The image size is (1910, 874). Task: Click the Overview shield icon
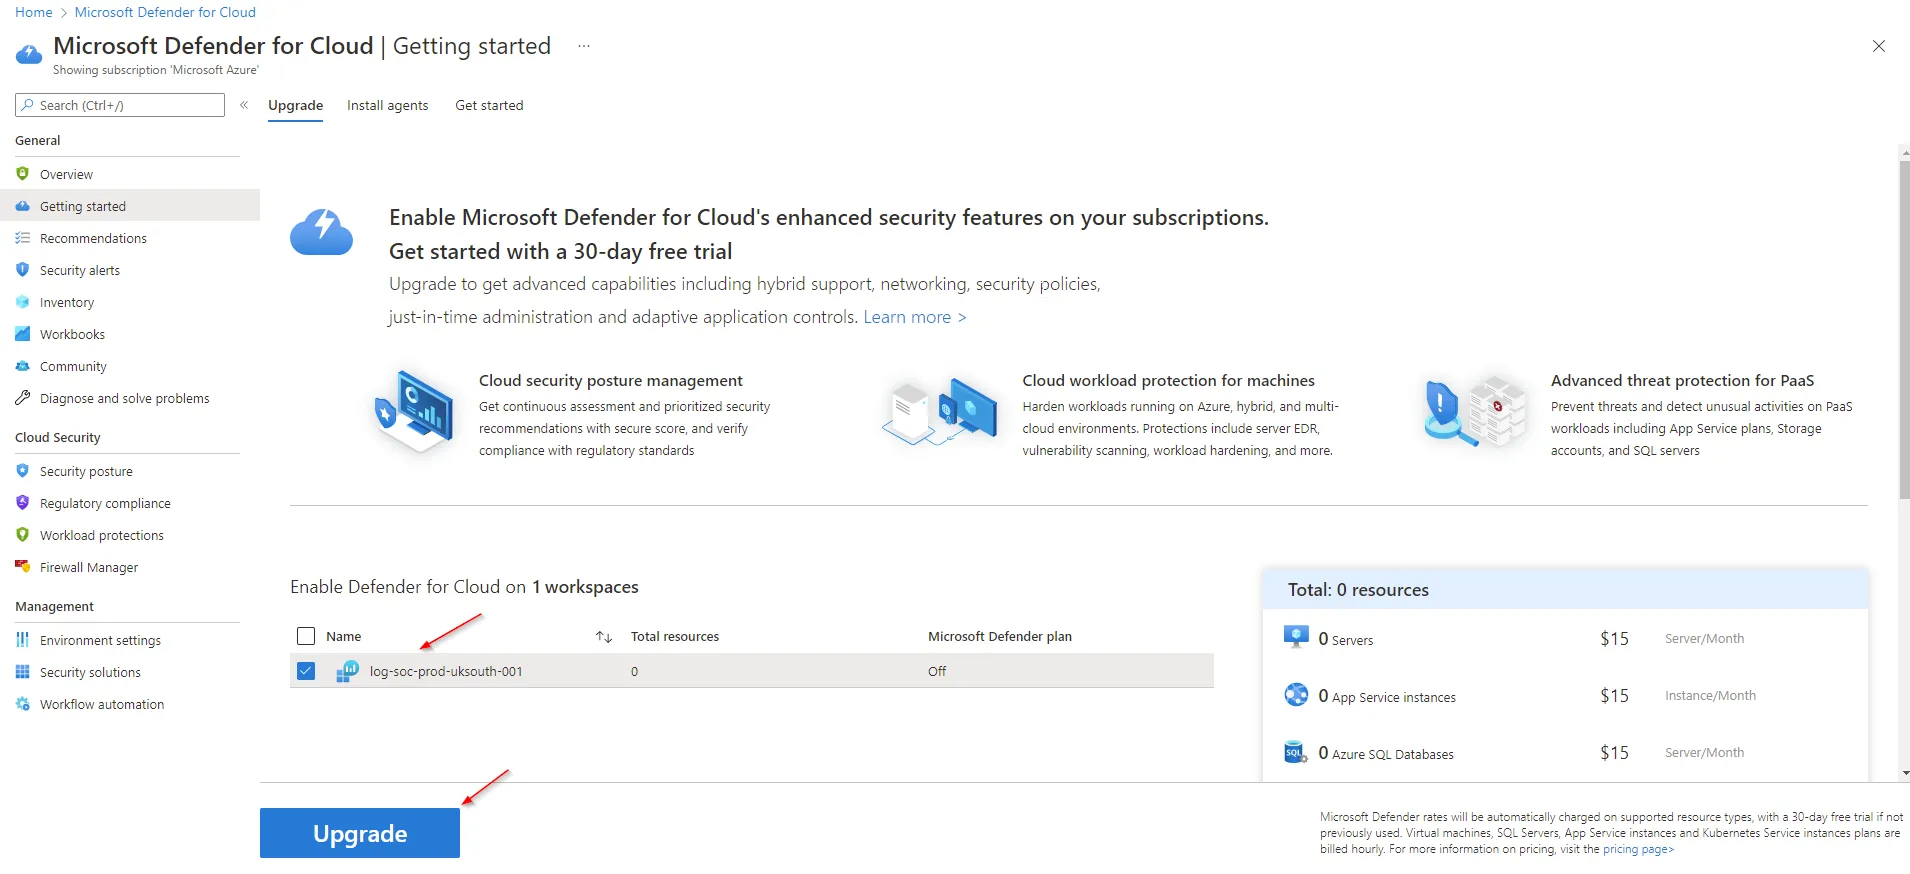(x=23, y=174)
